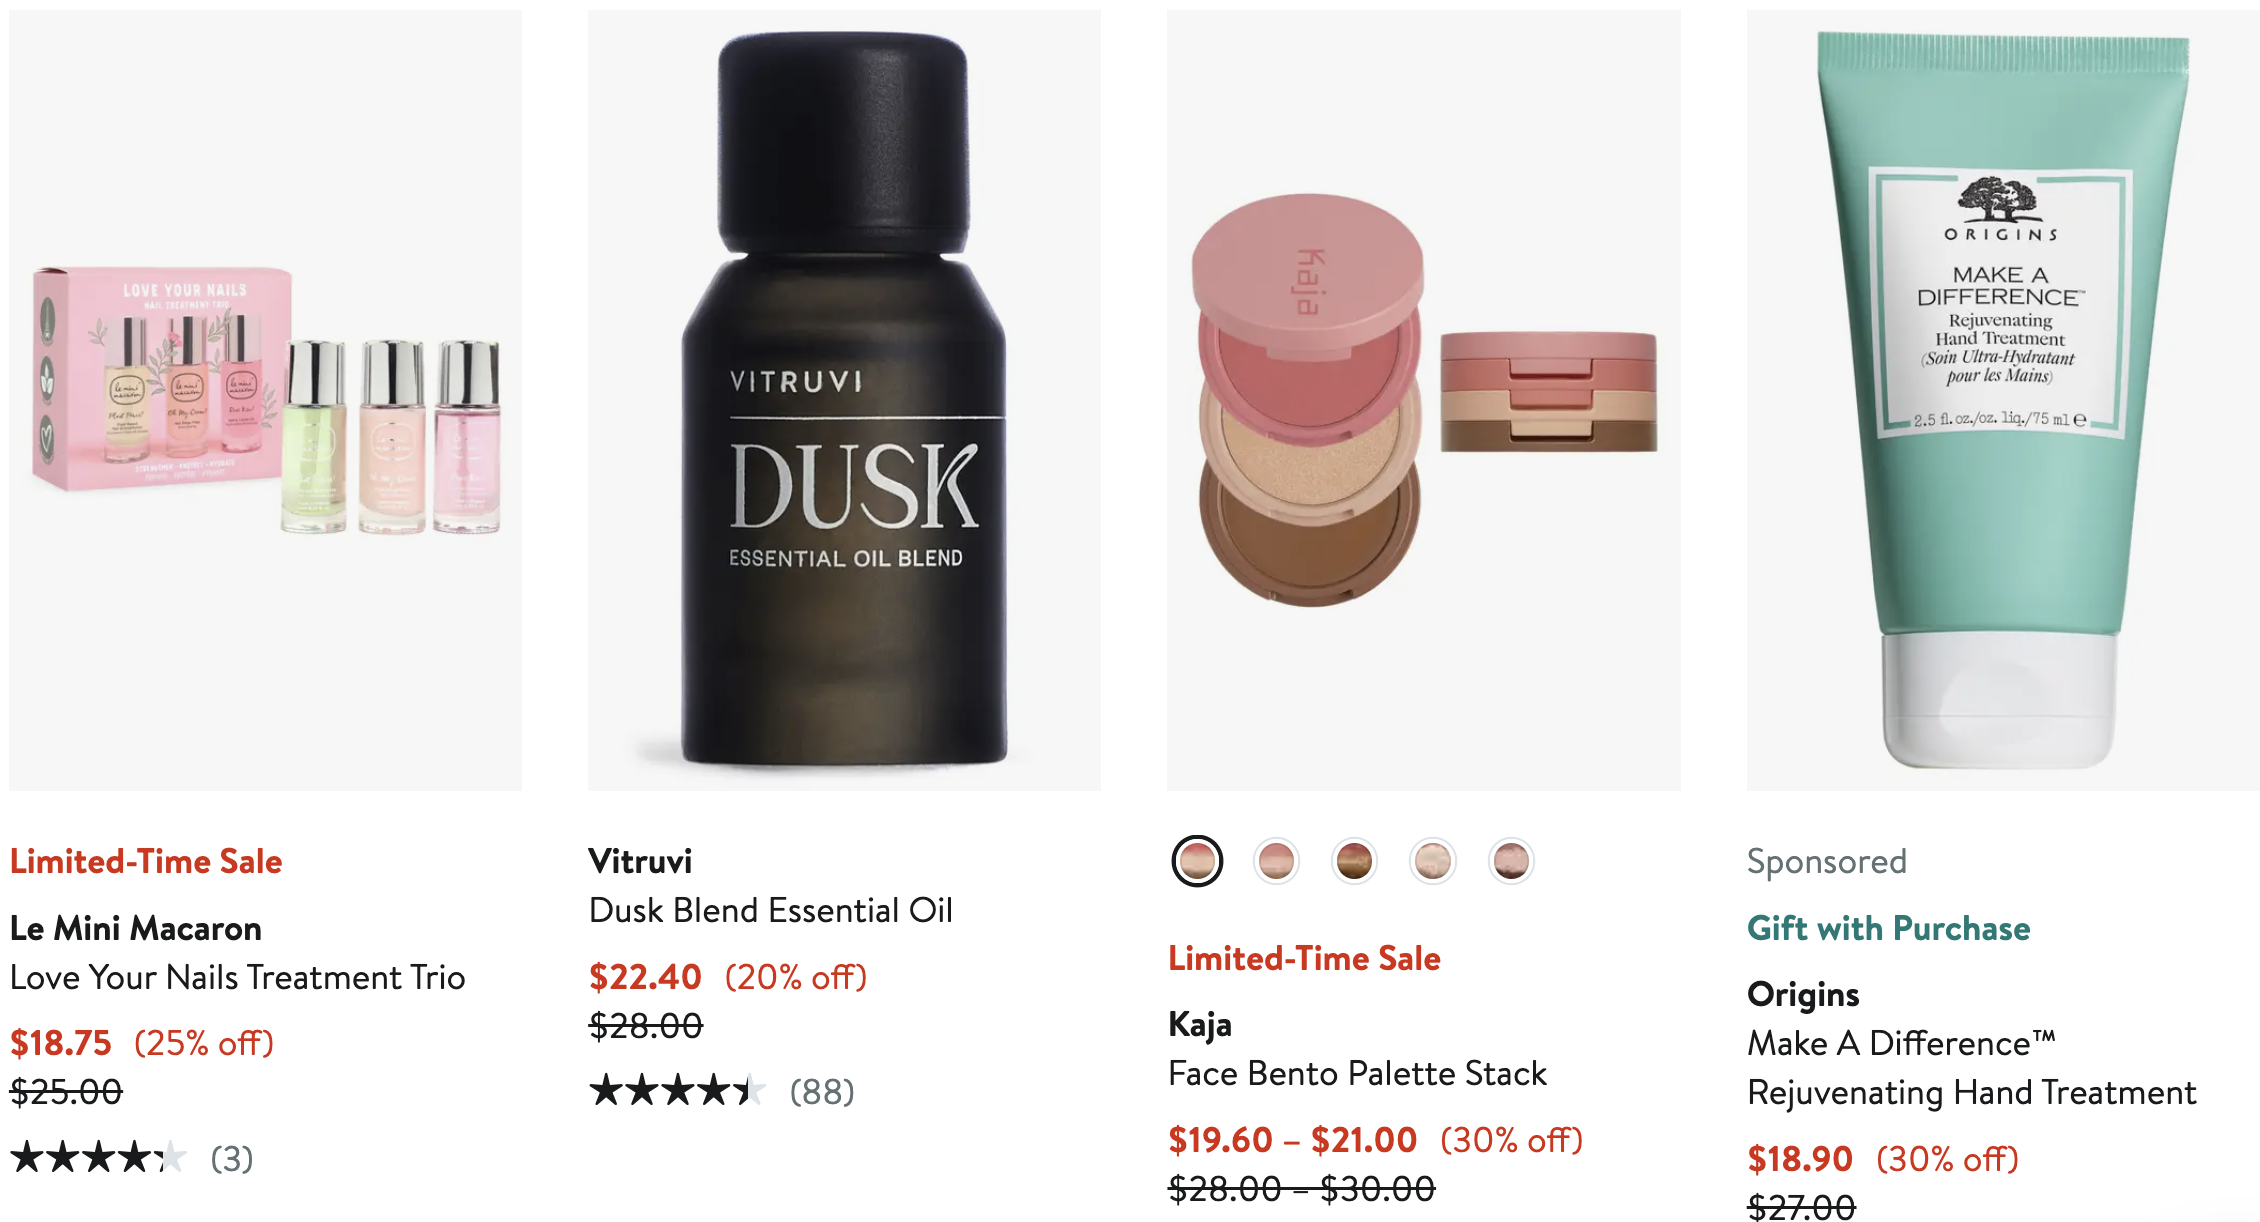
Task: Choose the second Kaja shade swatch
Action: click(x=1276, y=861)
